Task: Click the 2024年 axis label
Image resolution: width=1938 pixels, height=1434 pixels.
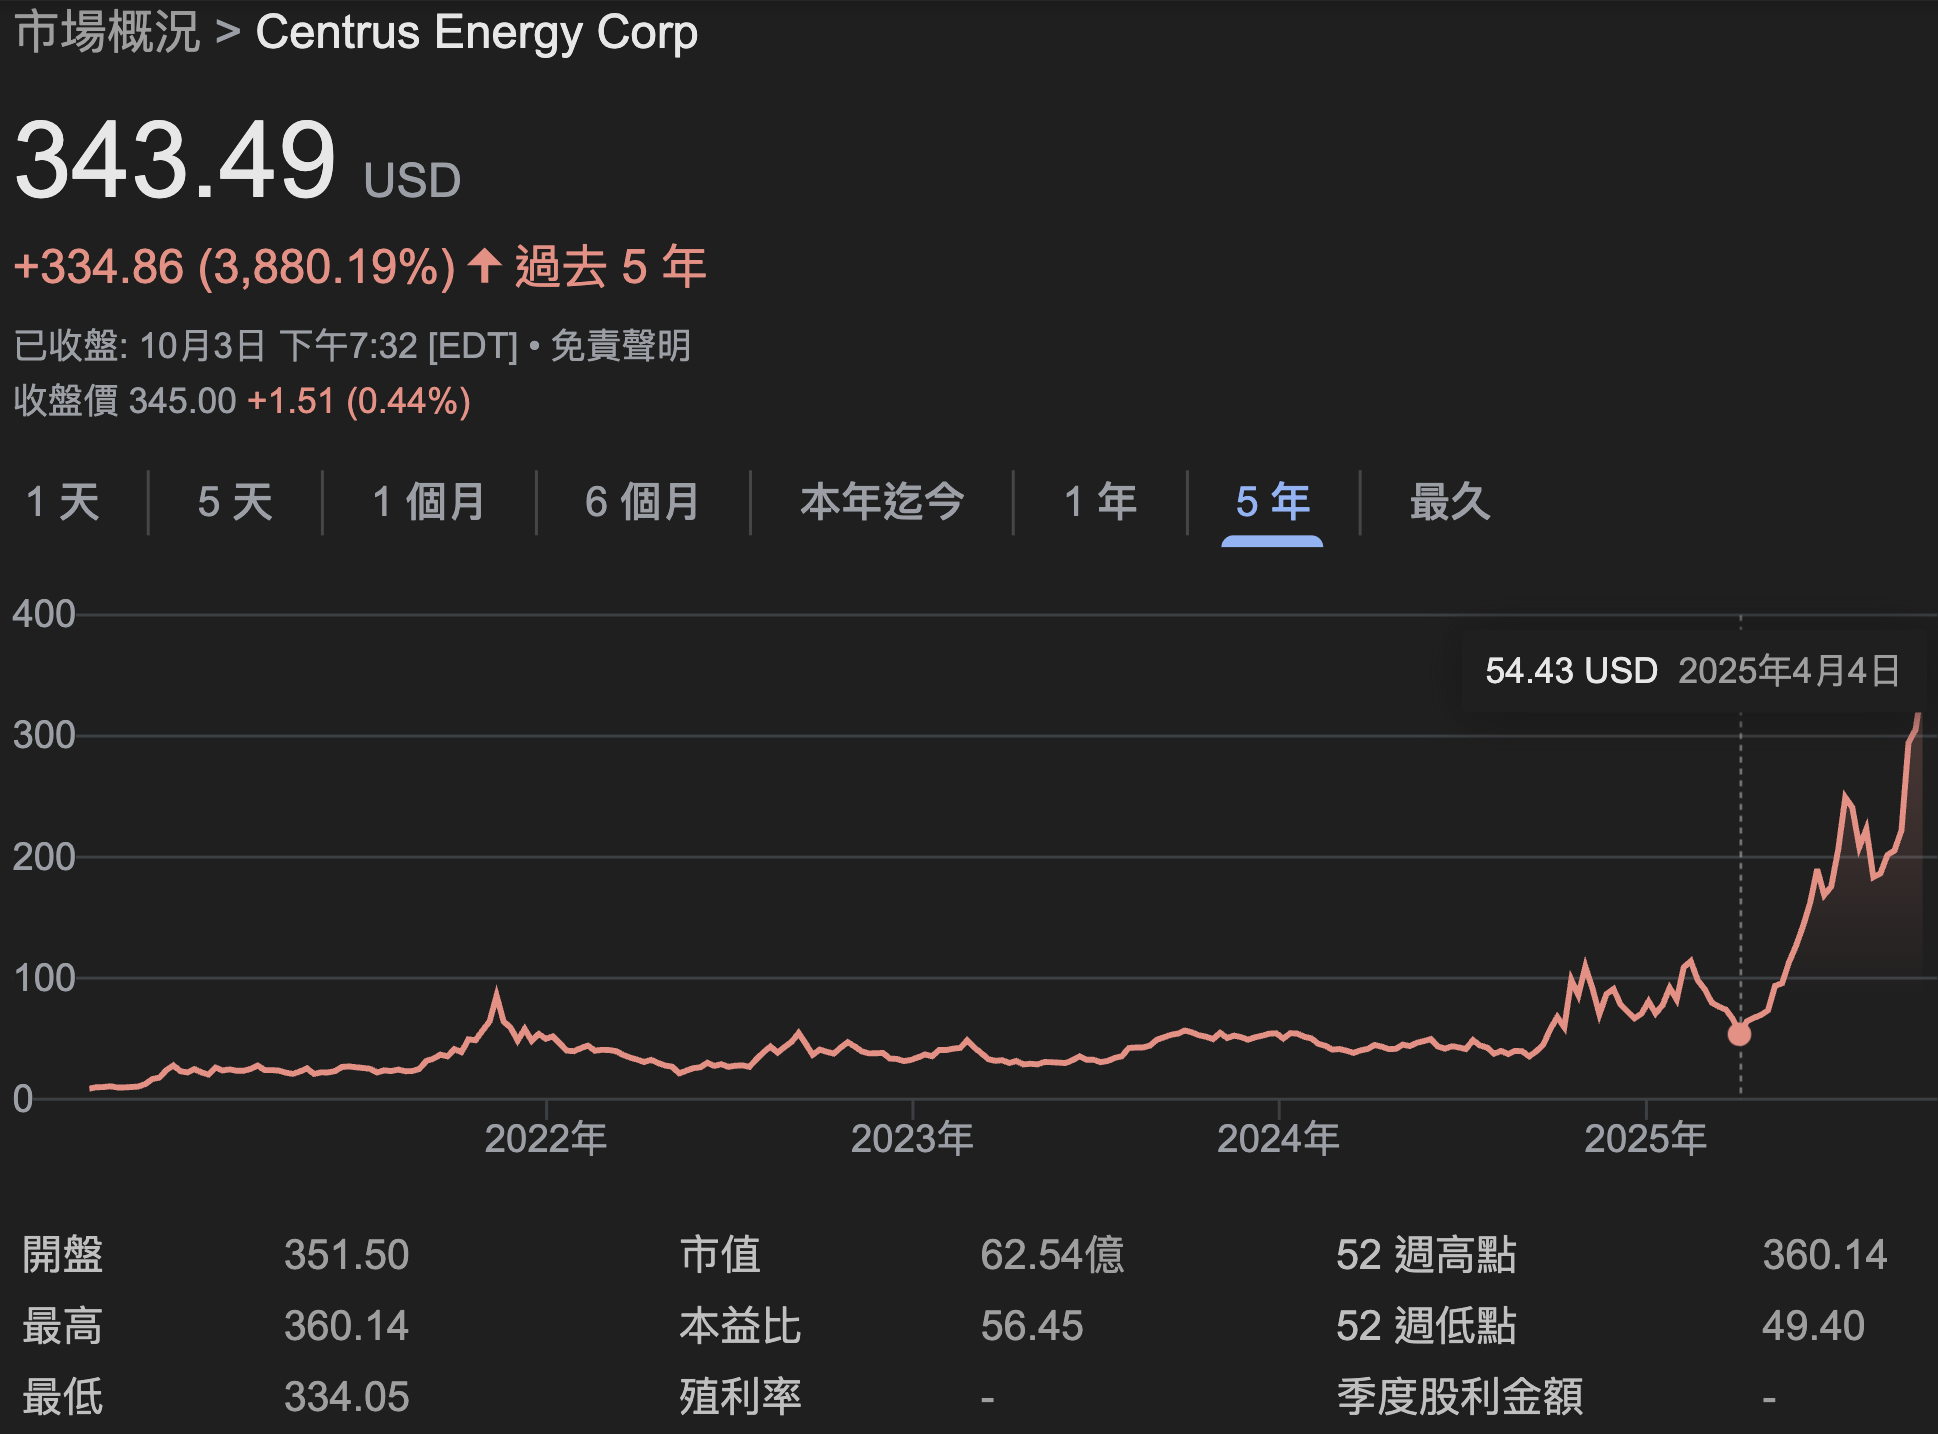Action: click(1278, 1138)
